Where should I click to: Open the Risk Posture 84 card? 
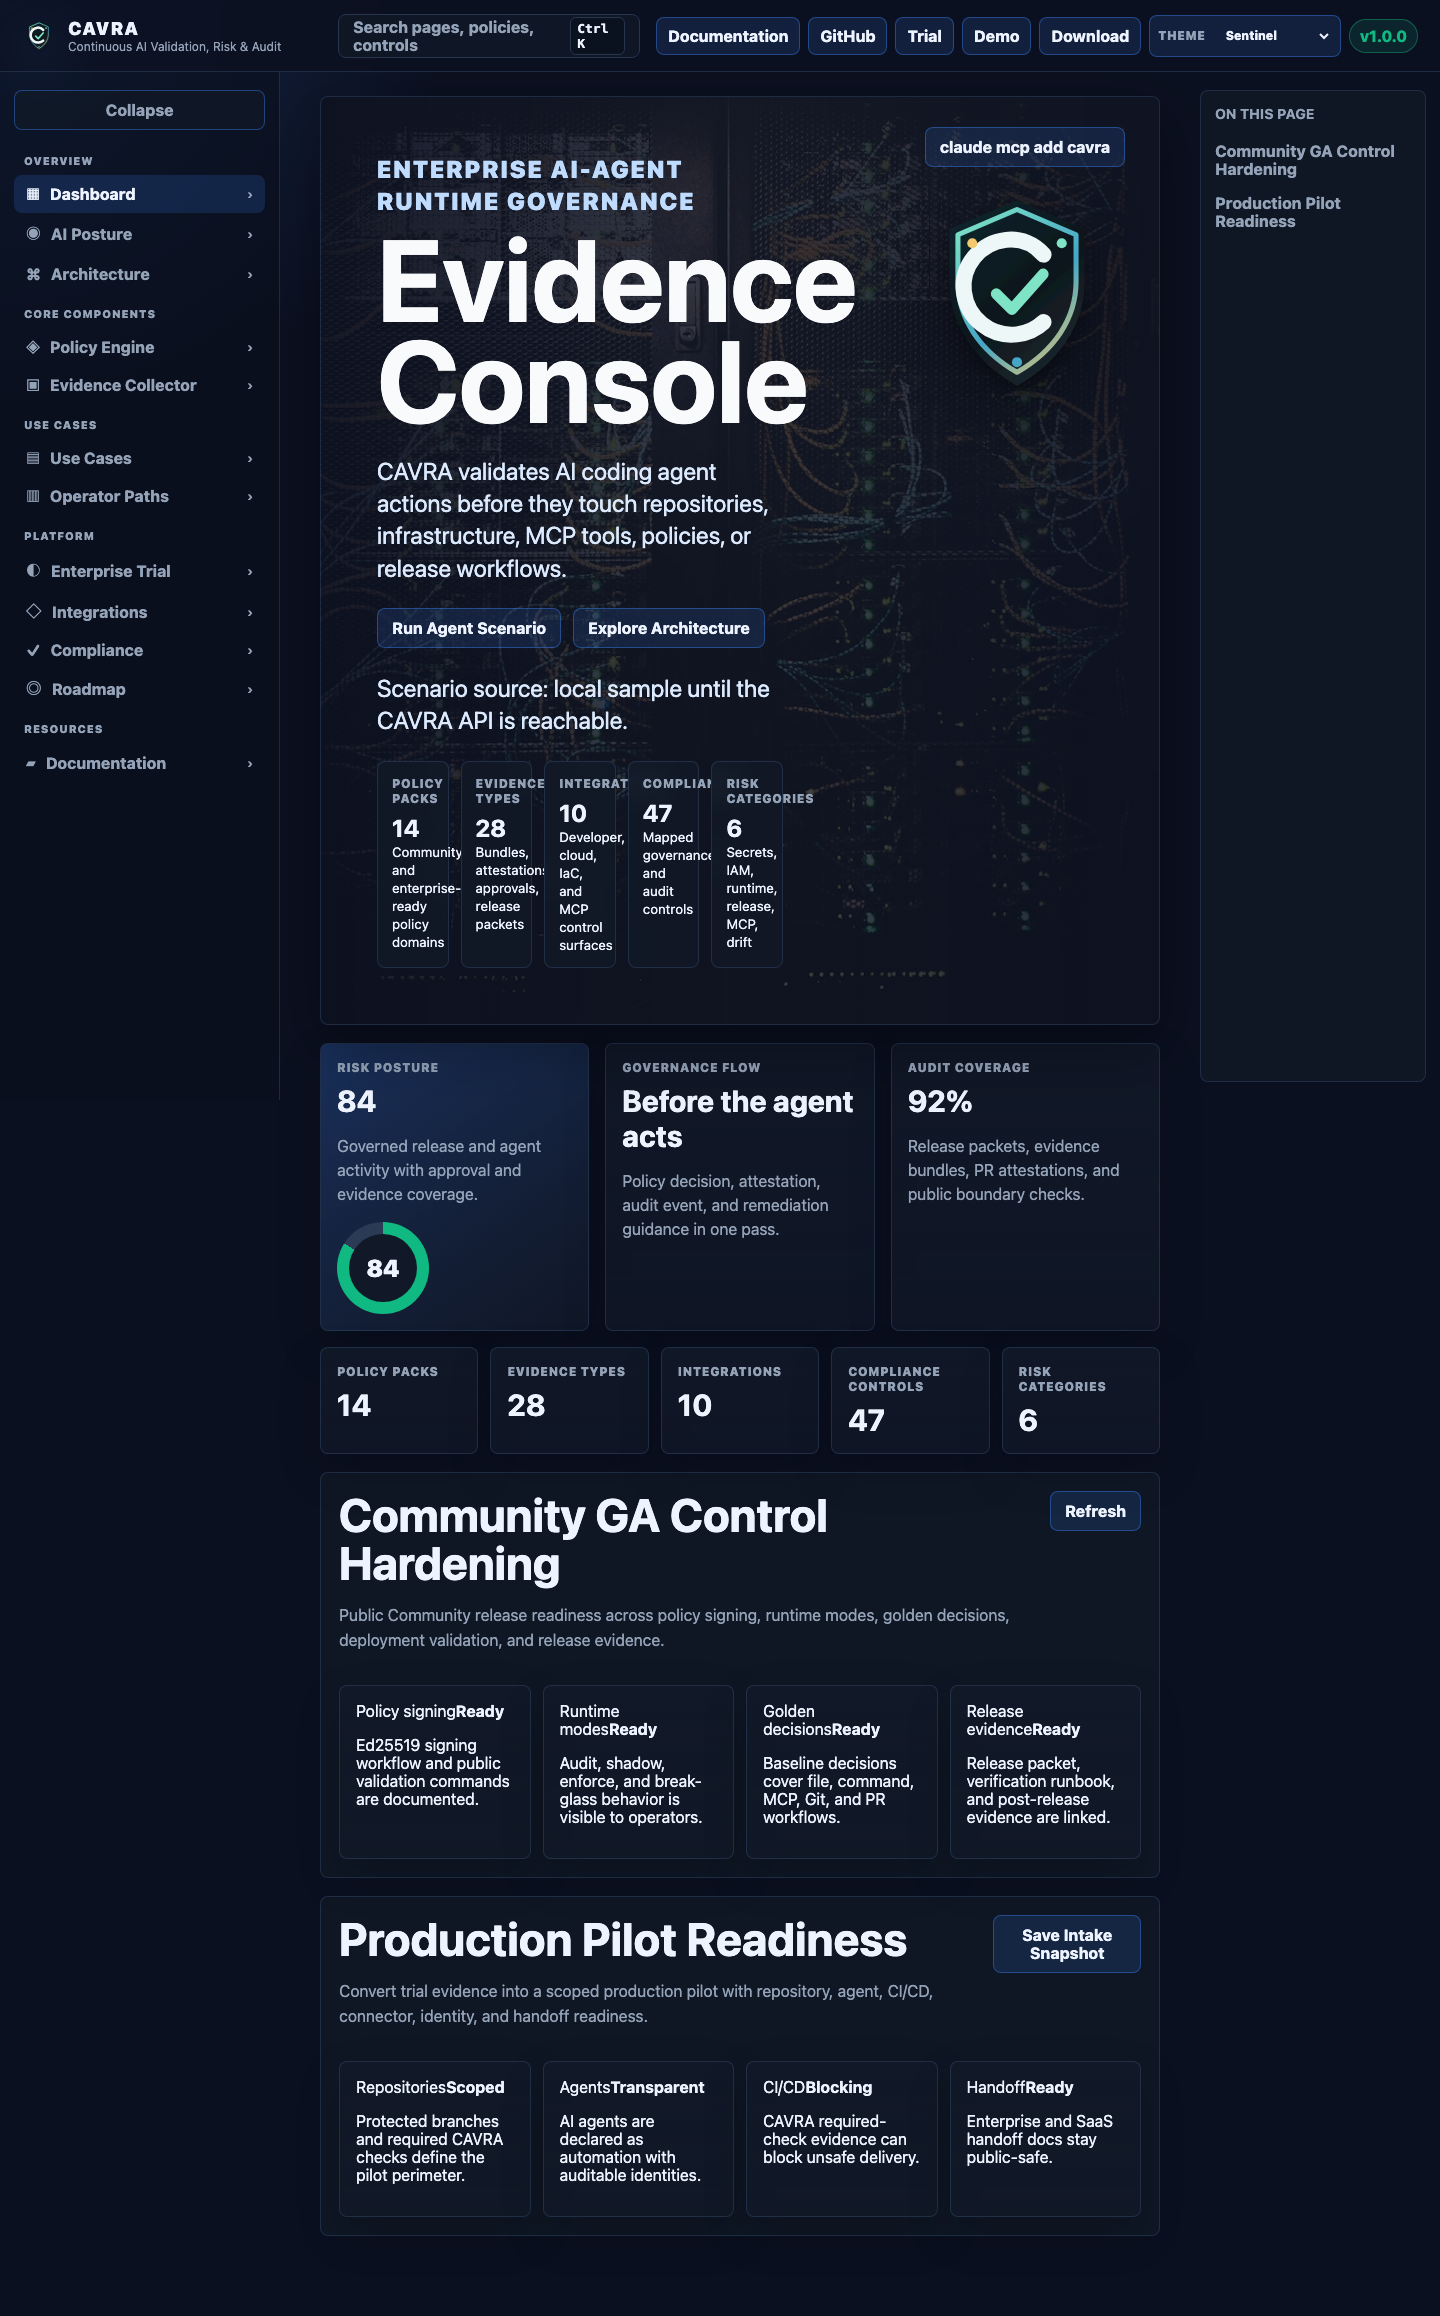coord(454,1187)
